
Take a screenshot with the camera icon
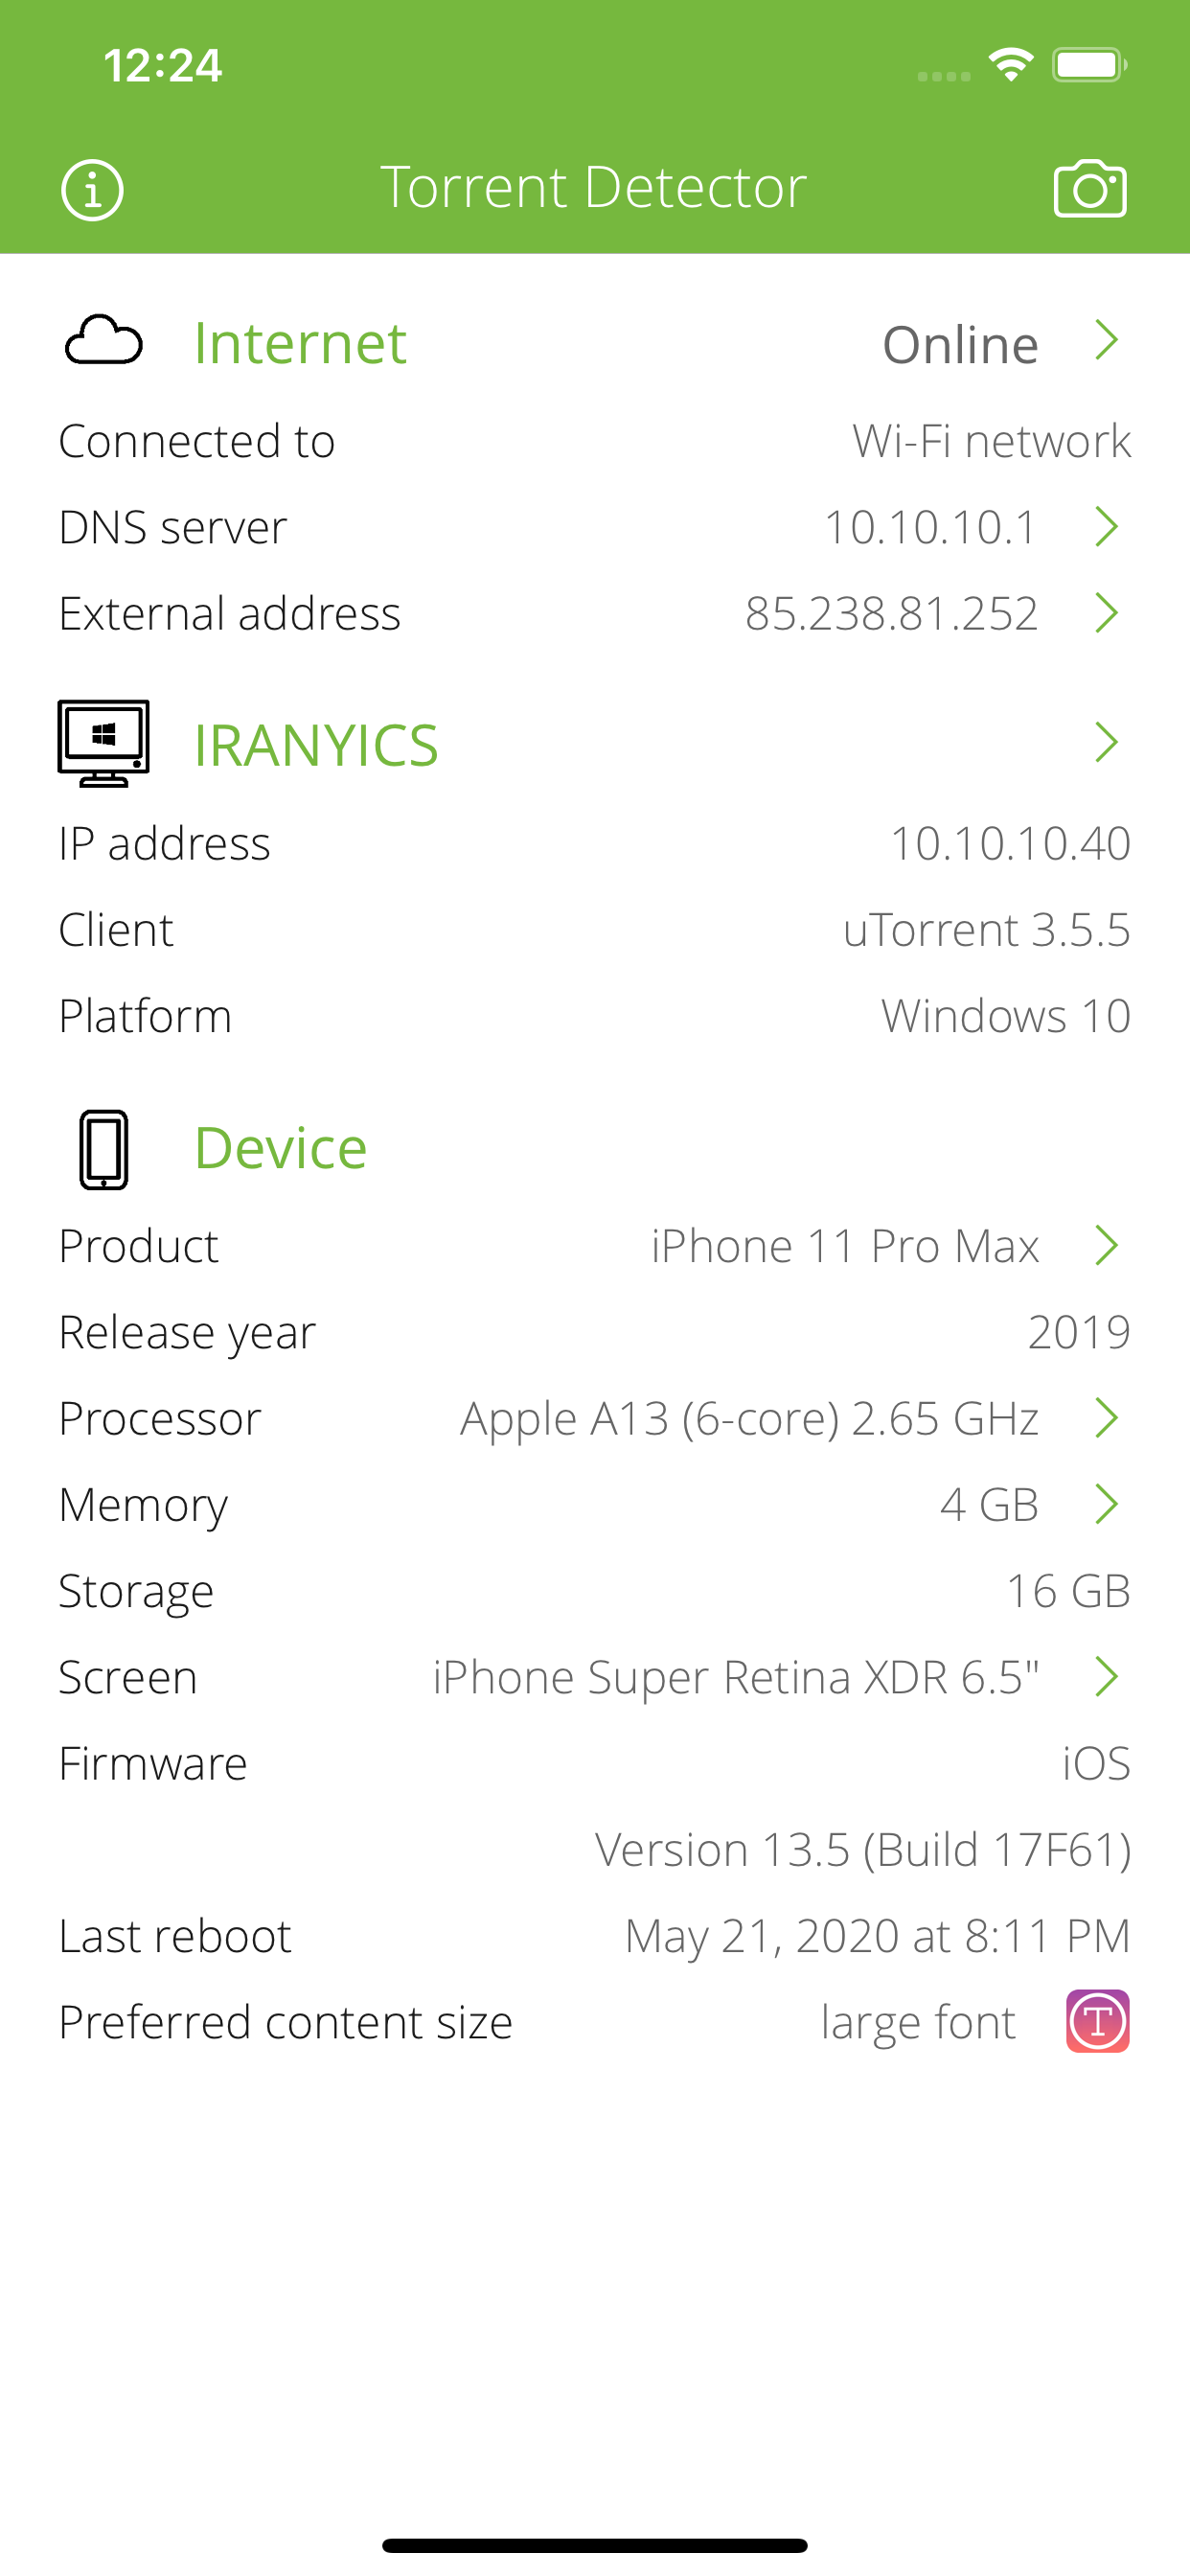pos(1090,186)
